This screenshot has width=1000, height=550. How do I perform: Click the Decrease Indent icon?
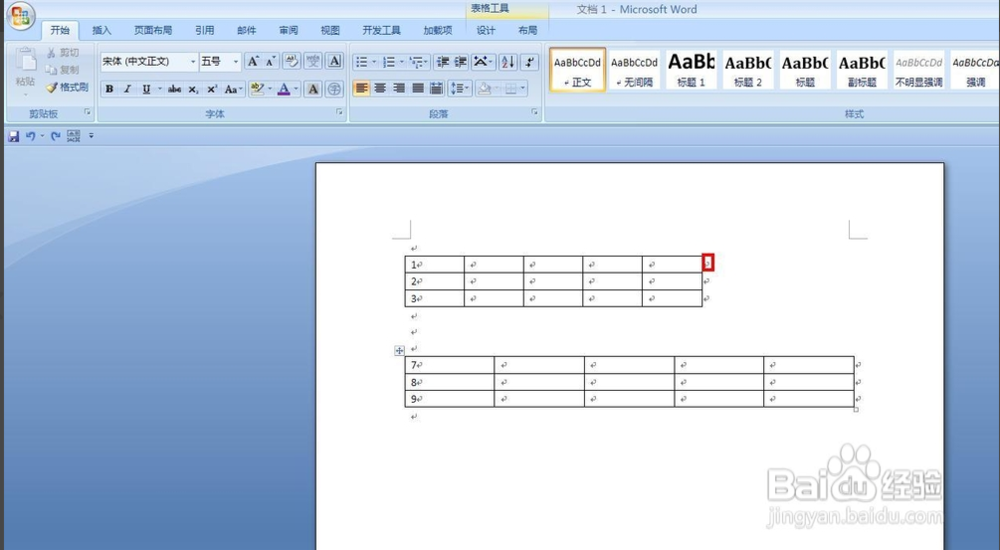442,62
